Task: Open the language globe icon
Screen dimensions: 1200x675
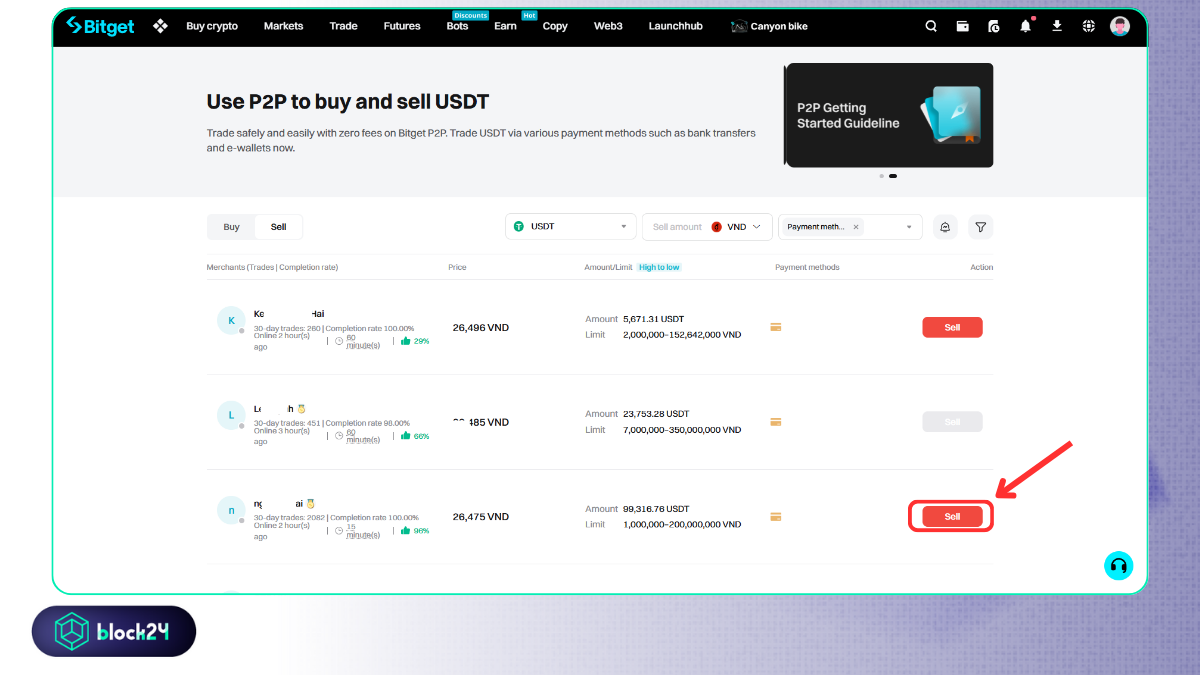Action: click(1088, 27)
